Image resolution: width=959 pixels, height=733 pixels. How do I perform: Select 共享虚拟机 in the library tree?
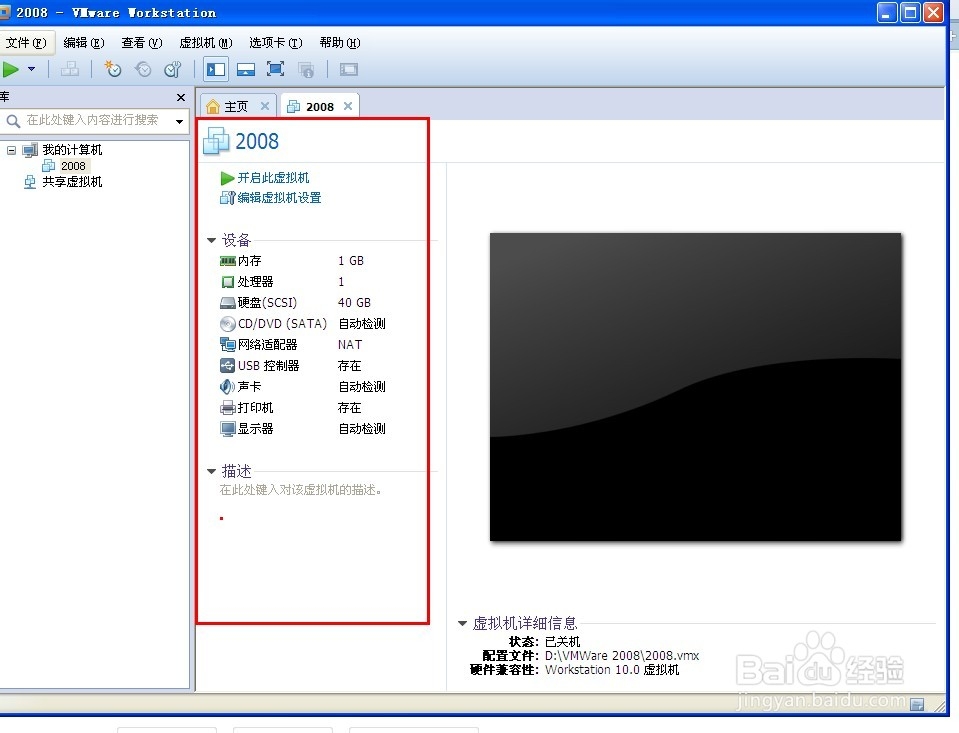72,182
